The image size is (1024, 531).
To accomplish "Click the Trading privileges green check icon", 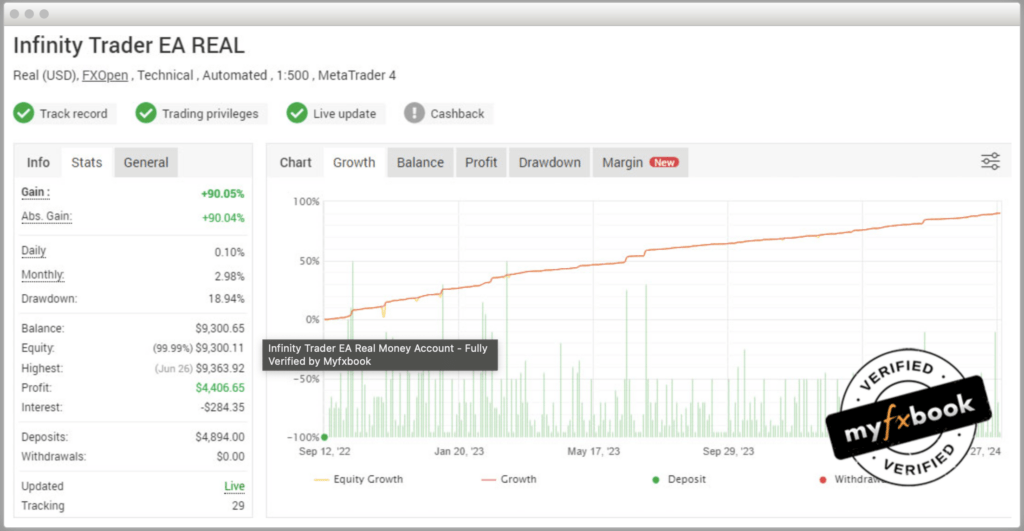I will [146, 113].
